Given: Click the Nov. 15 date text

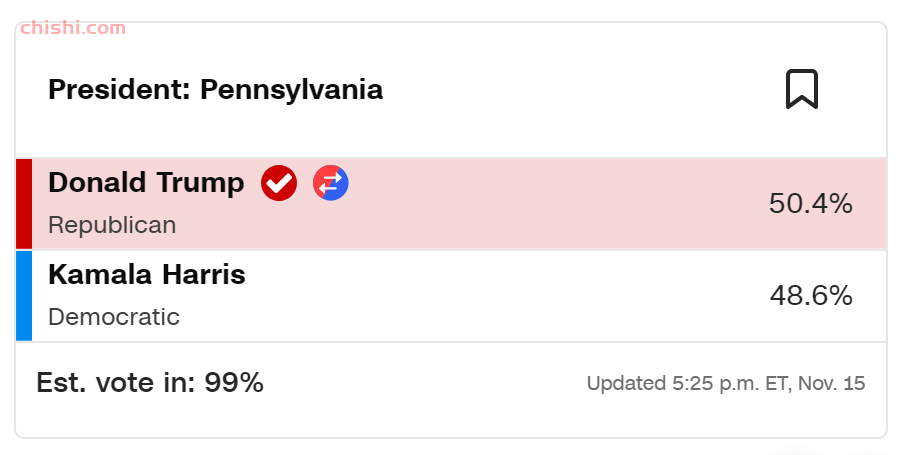Looking at the screenshot, I should pos(832,384).
